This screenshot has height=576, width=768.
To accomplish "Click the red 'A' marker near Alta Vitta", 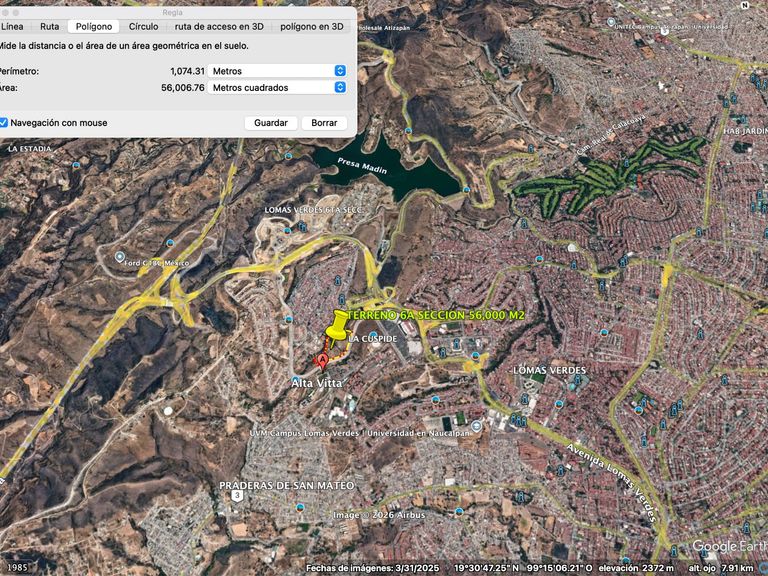I will (322, 360).
